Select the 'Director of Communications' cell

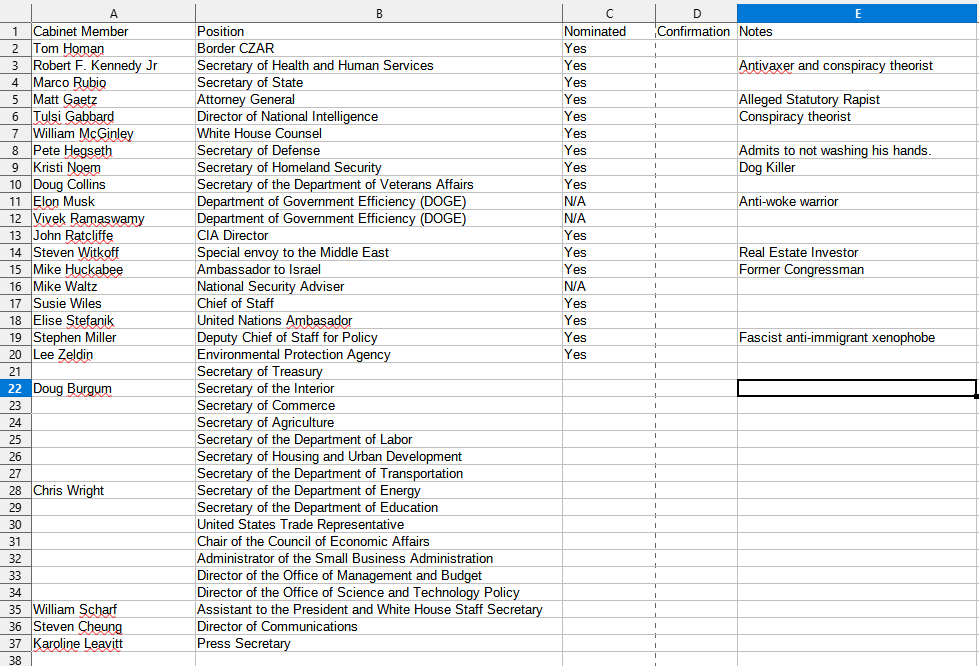(x=378, y=627)
